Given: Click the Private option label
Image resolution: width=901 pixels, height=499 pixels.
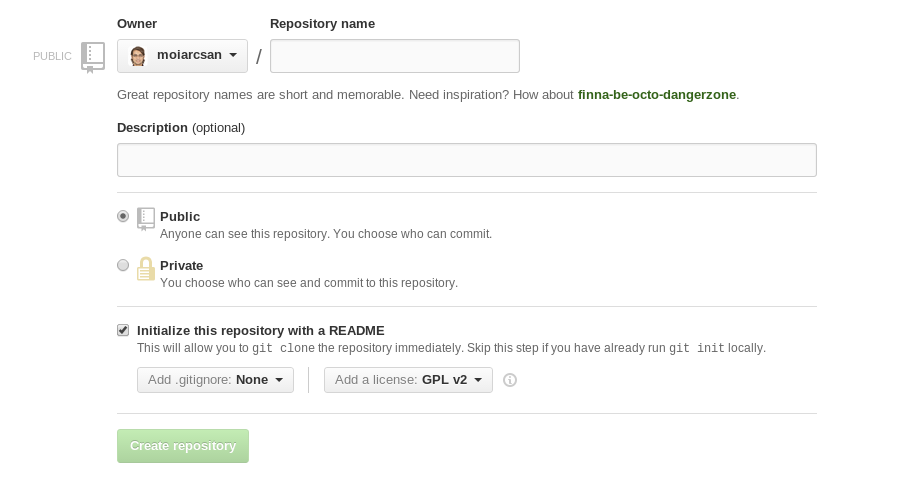Looking at the screenshot, I should tap(182, 266).
